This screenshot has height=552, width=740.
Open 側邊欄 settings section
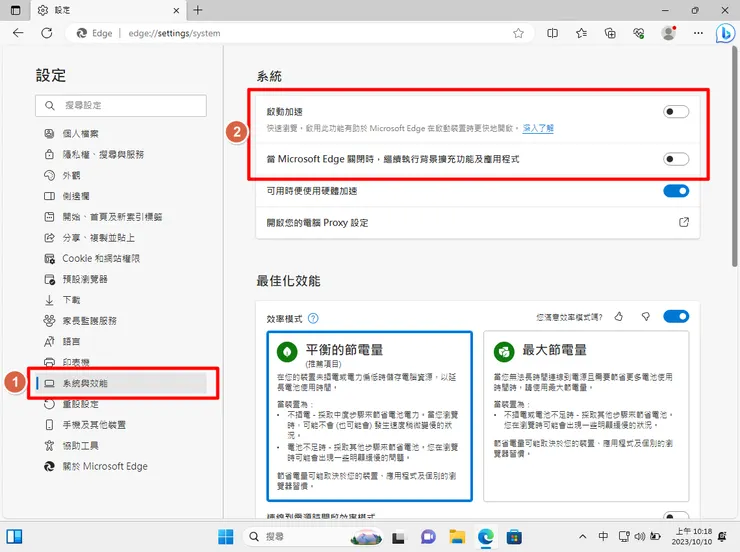pos(76,196)
